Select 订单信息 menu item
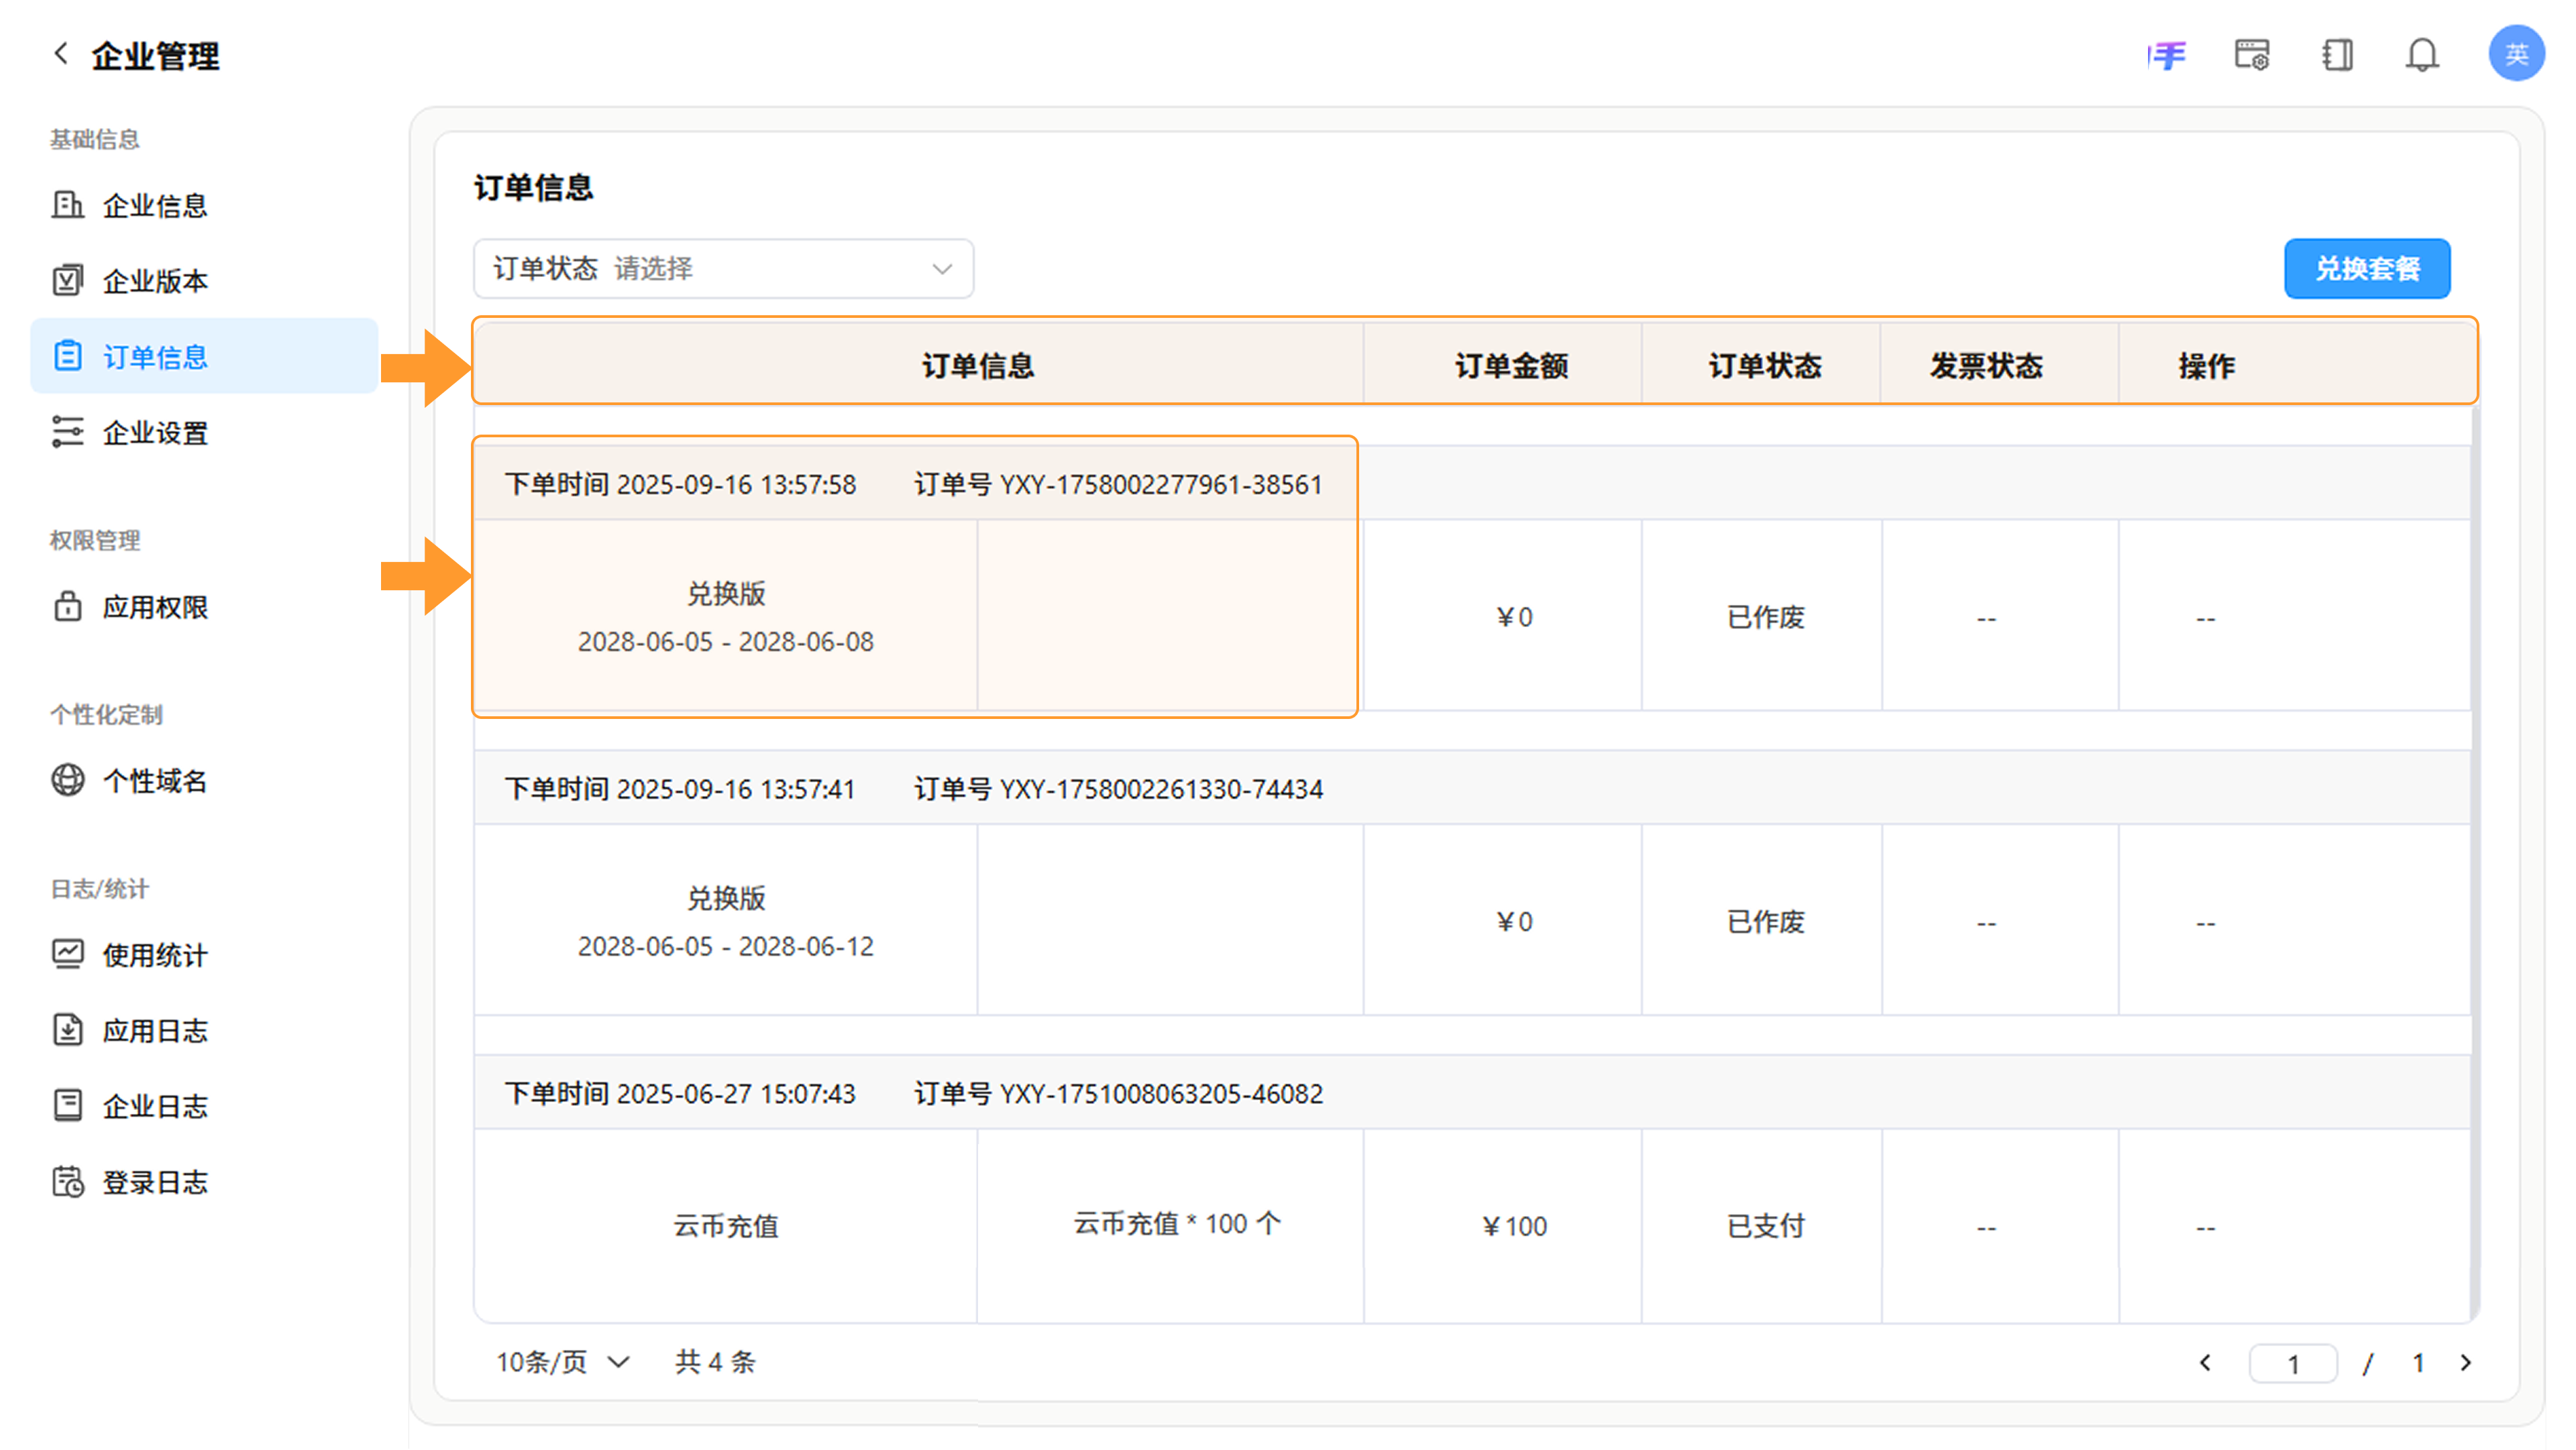 204,357
